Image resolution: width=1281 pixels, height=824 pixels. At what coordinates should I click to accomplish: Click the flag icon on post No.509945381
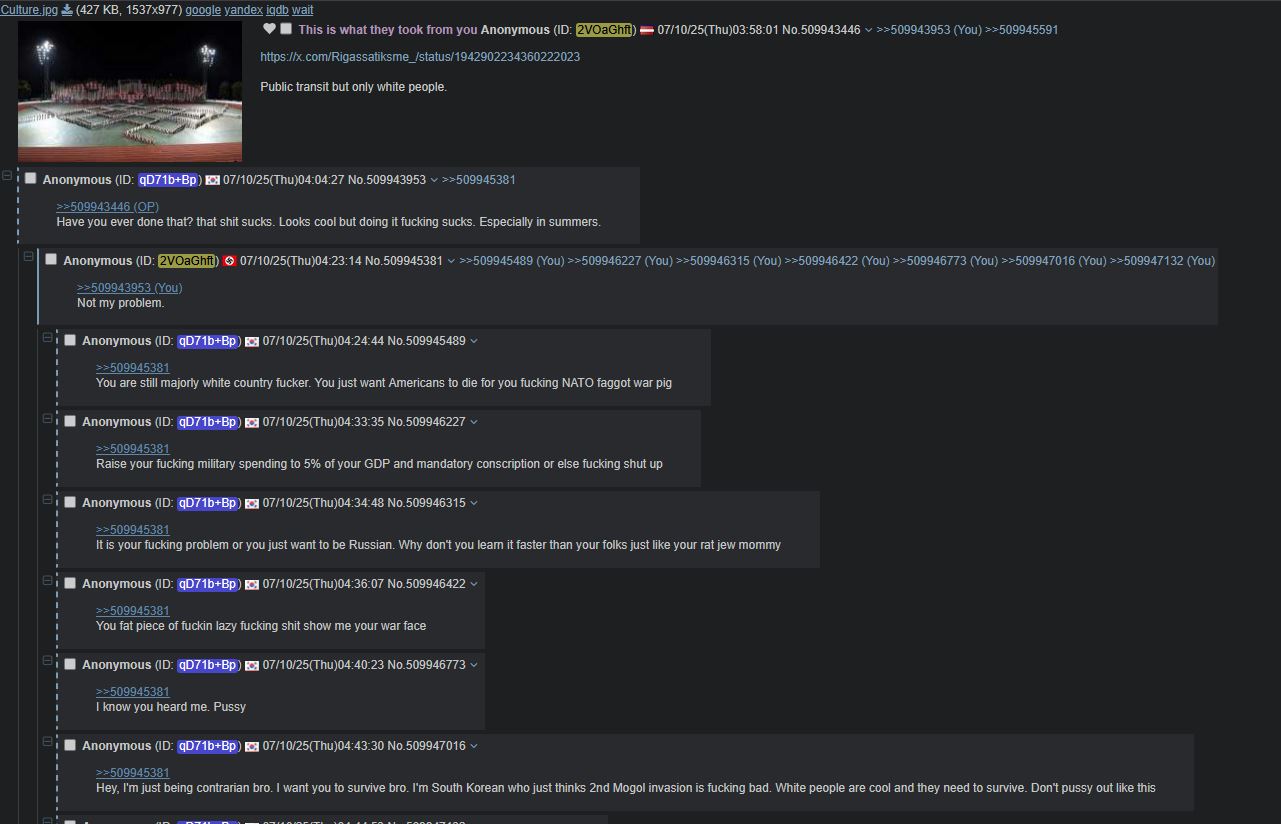click(230, 261)
